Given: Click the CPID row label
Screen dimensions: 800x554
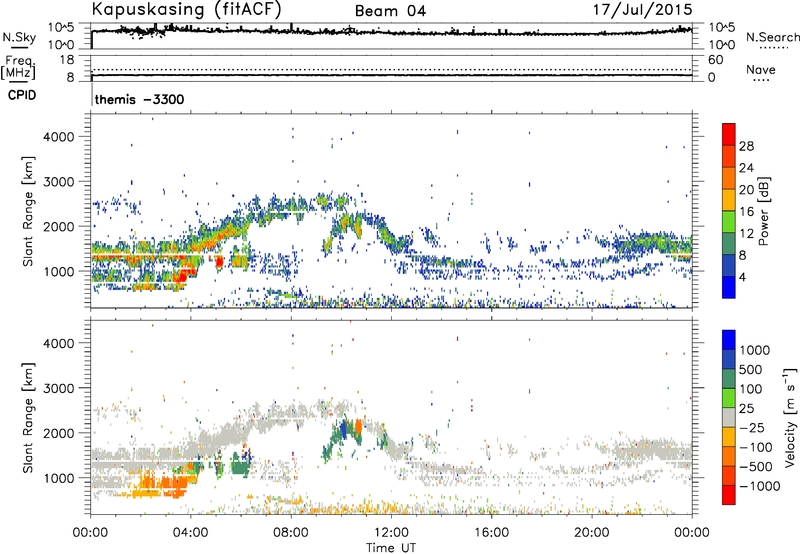Looking at the screenshot, I should pyautogui.click(x=22, y=95).
